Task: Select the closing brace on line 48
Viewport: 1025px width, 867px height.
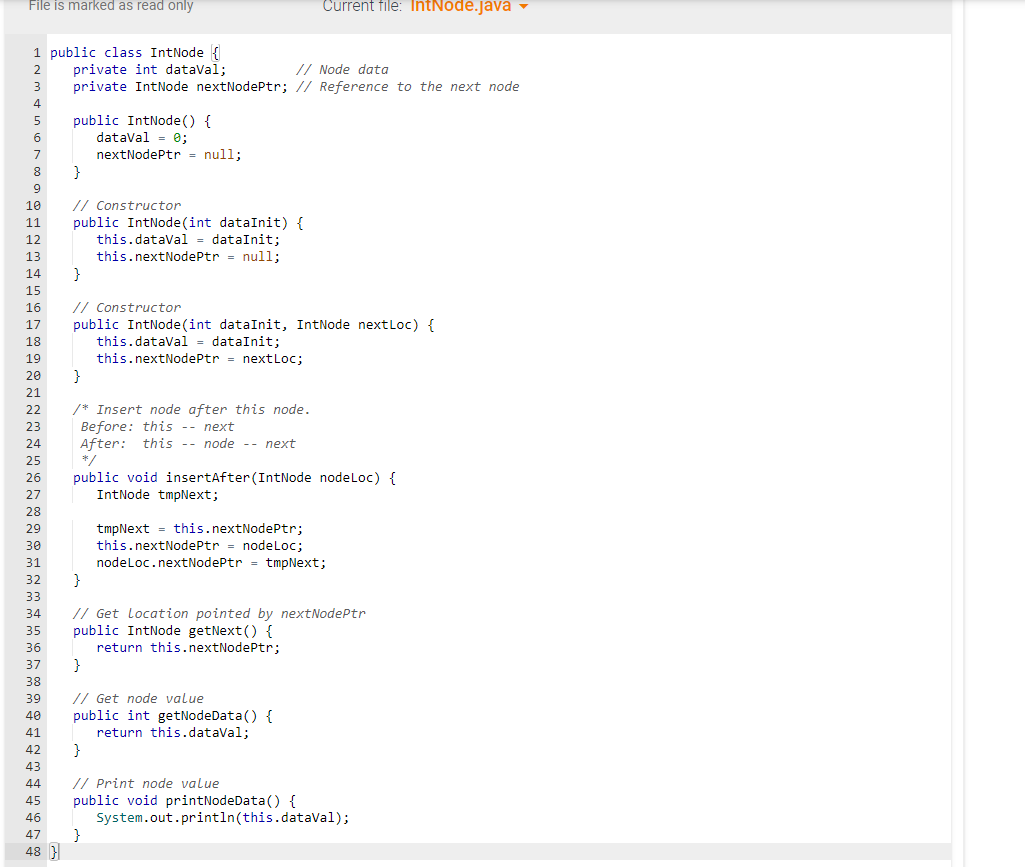Action: pyautogui.click(x=52, y=851)
